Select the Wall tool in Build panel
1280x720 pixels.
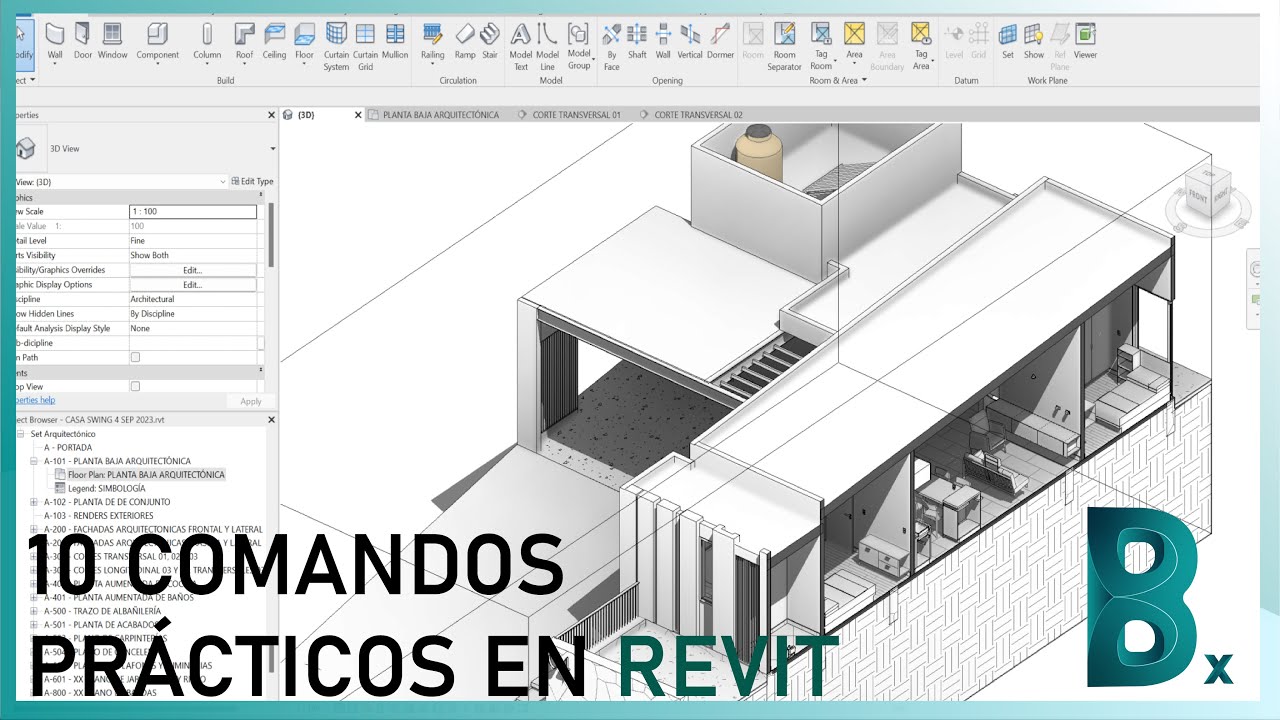(x=55, y=41)
